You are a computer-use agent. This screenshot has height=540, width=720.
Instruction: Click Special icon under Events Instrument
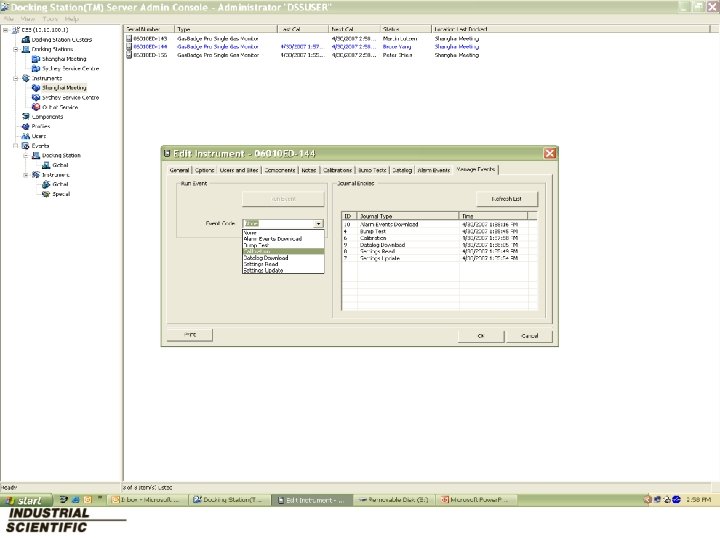click(x=46, y=194)
